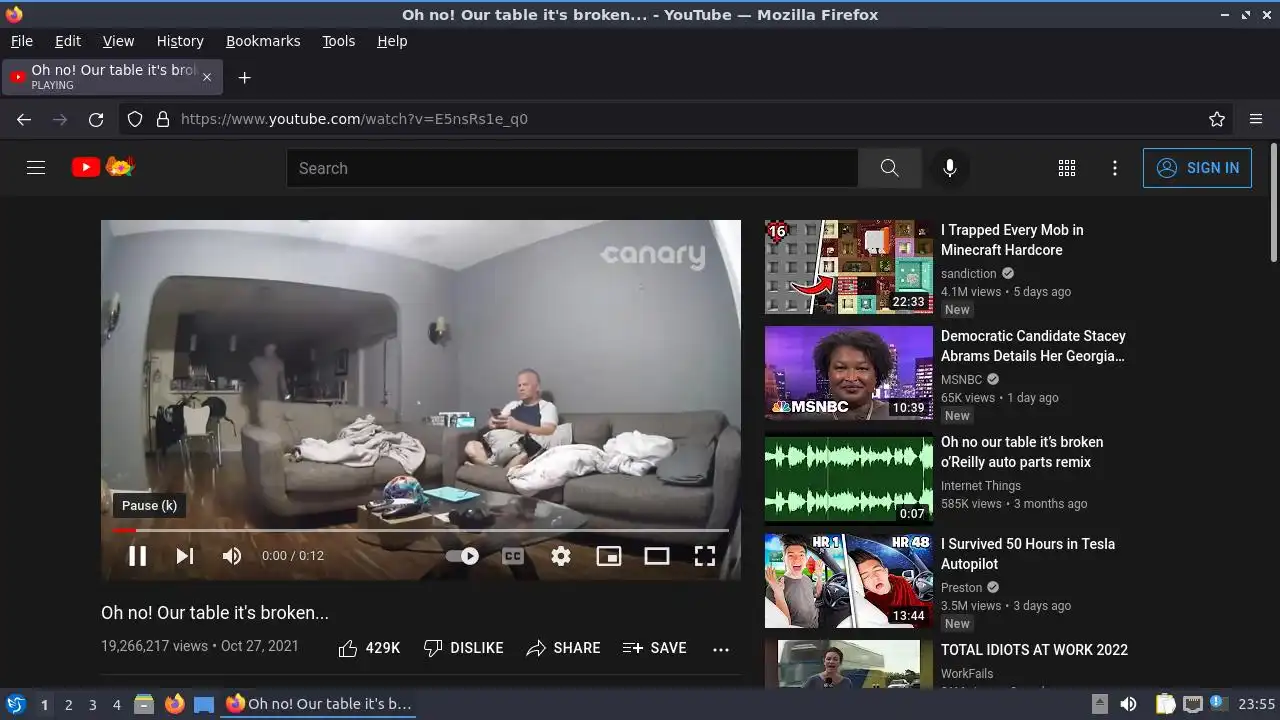This screenshot has width=1280, height=720.
Task: Show site info via padlock icon
Action: point(163,119)
